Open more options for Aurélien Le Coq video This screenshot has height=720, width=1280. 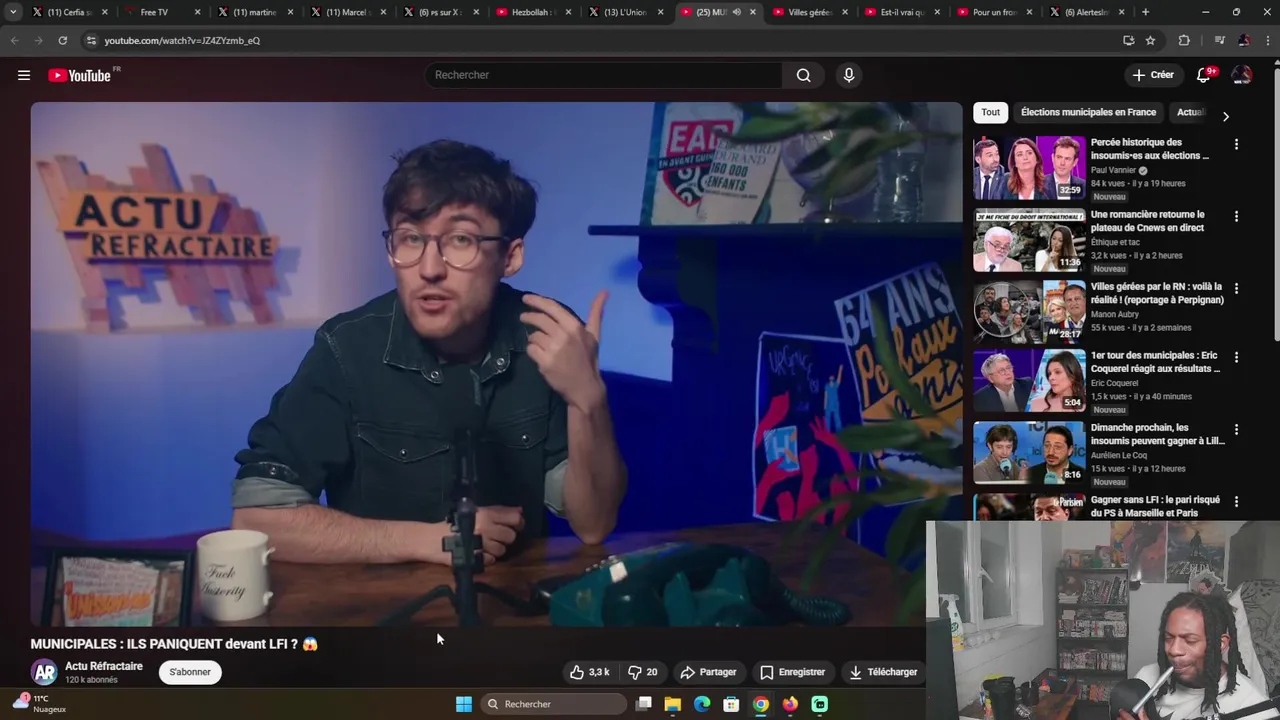coord(1236,429)
